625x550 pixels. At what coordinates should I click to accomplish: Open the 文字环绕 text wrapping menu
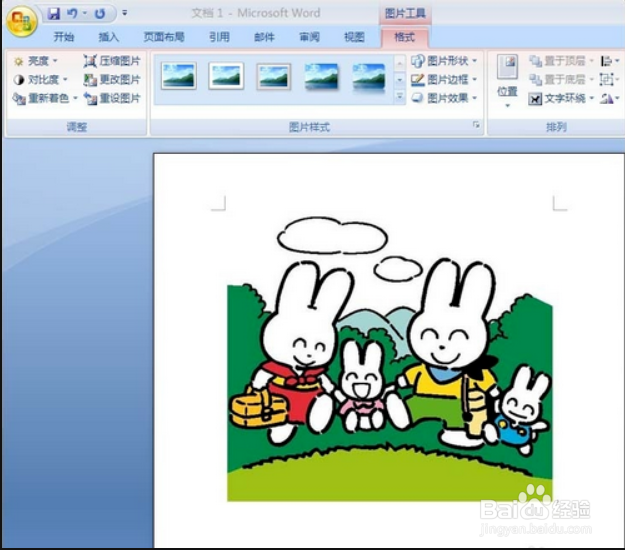pyautogui.click(x=561, y=98)
